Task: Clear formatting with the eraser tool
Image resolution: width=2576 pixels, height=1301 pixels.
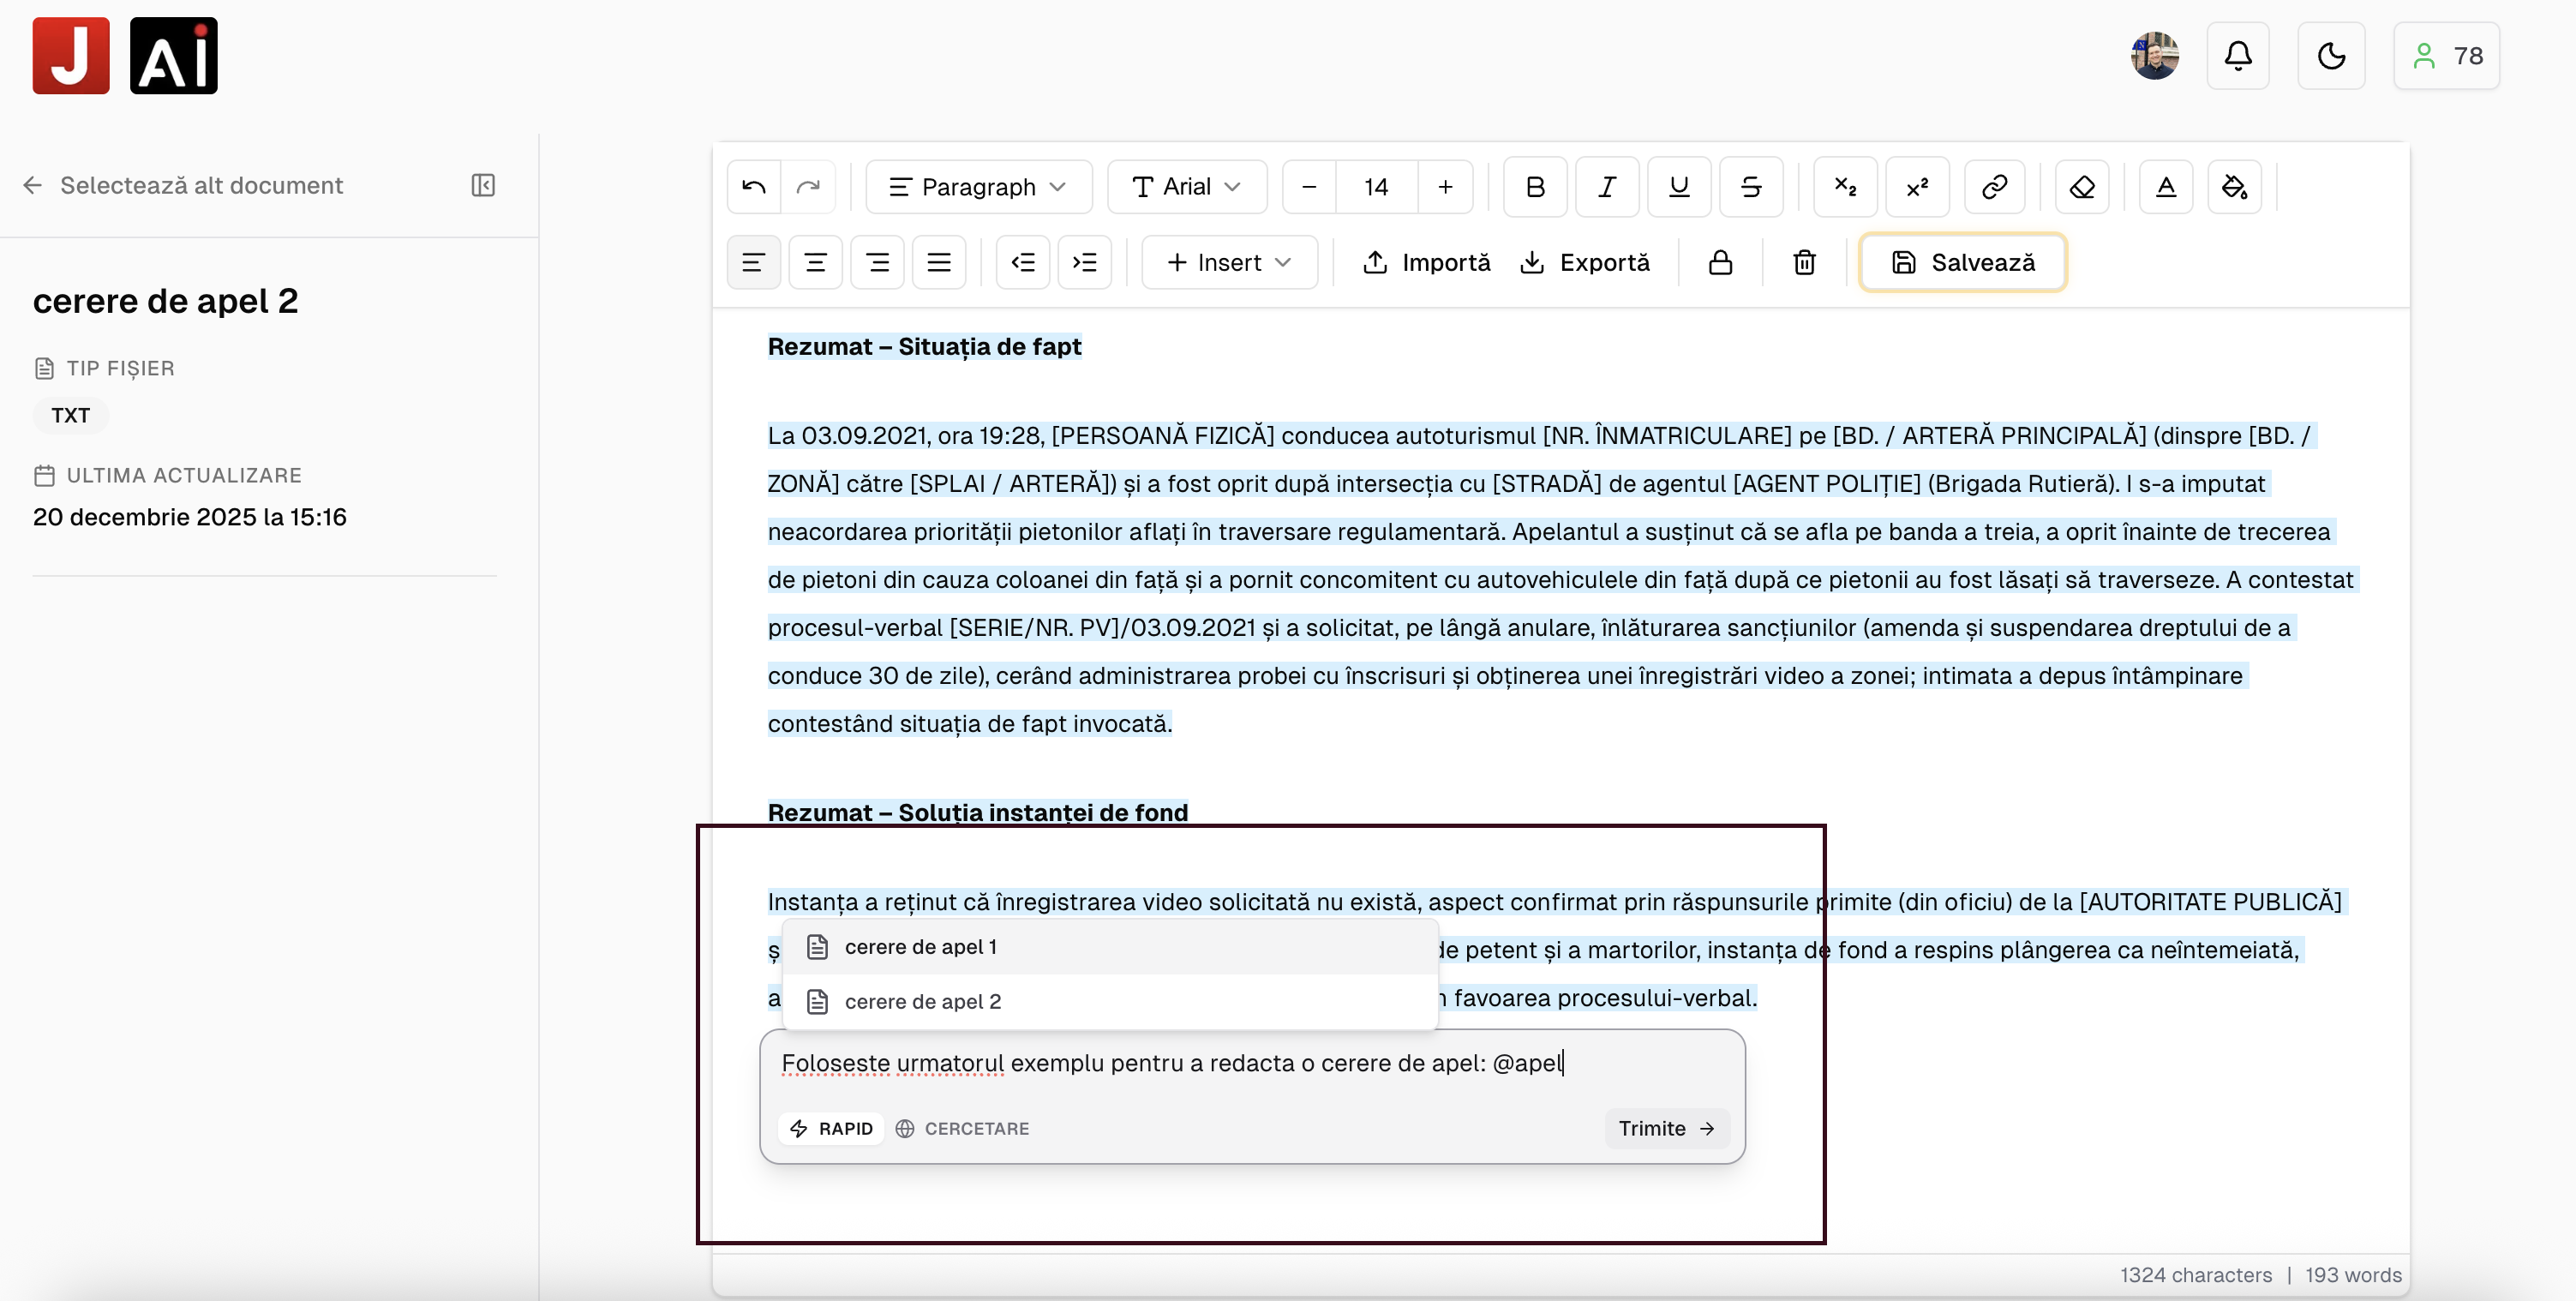Action: pos(2081,186)
